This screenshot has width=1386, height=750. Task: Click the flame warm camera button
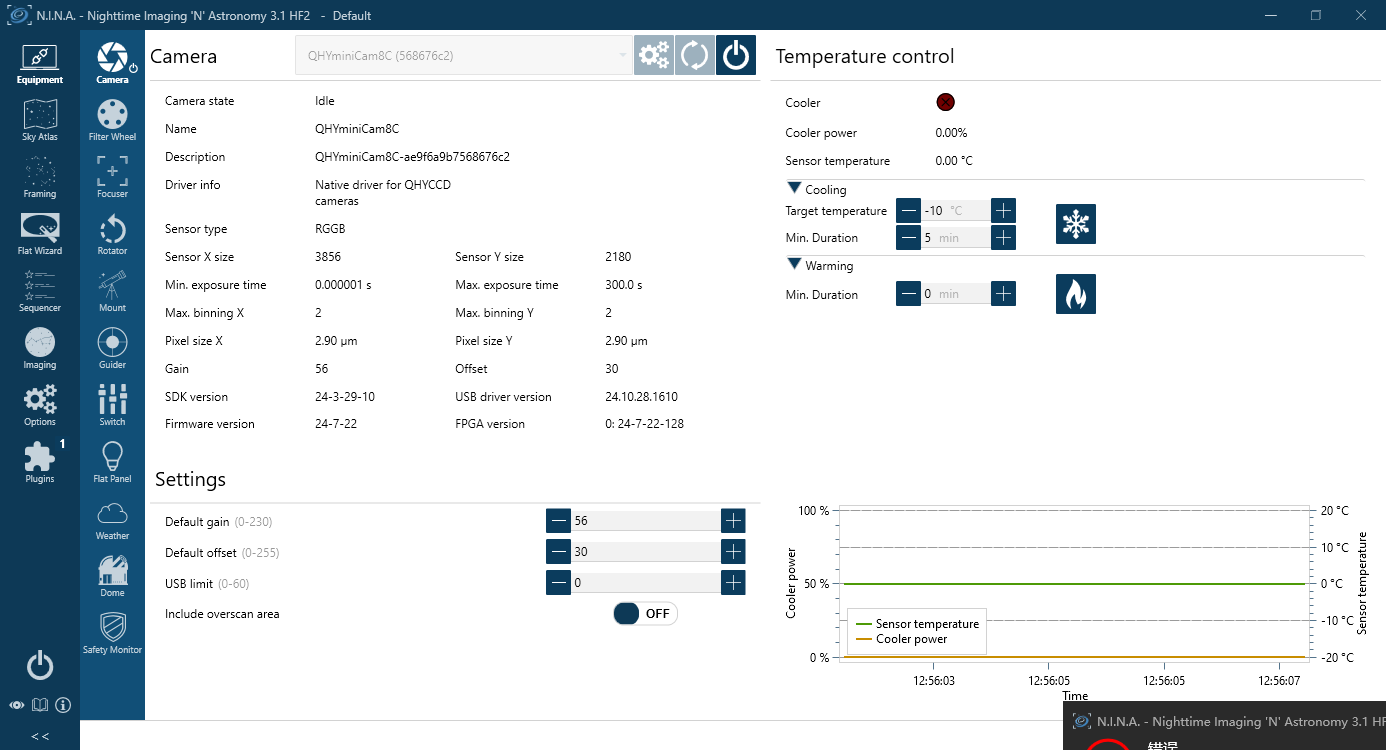[1076, 294]
